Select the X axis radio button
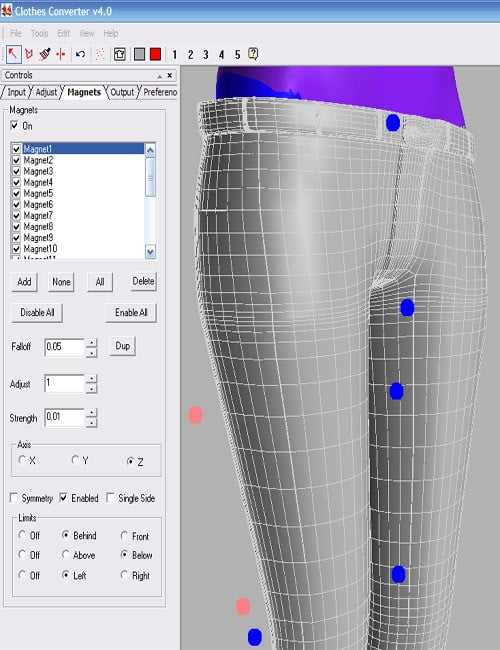 (22, 460)
